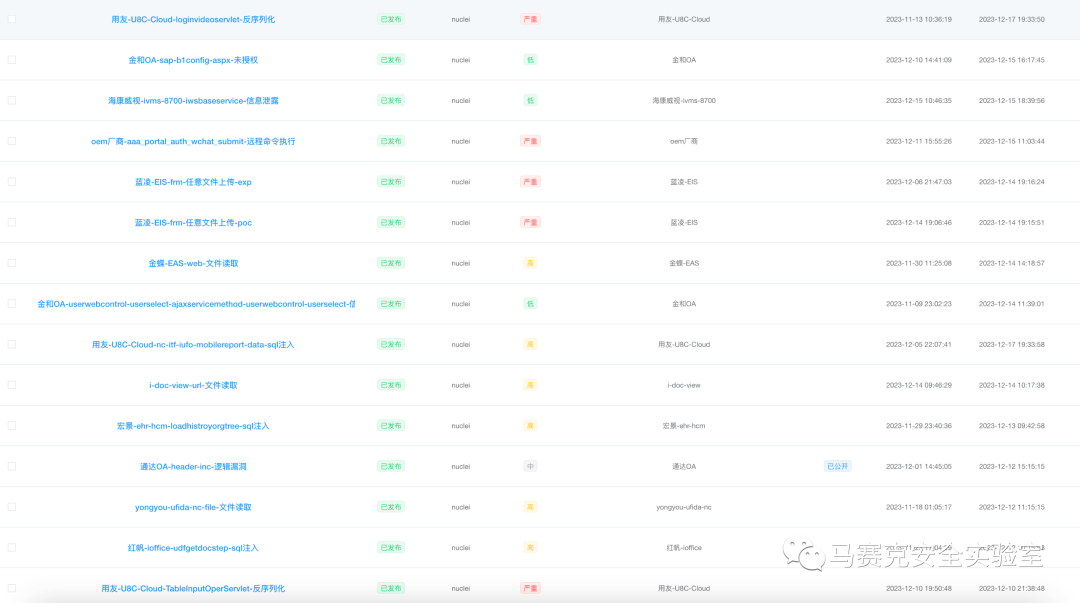Viewport: 1080px width, 603px height.
Task: Open 海康威视-ivms-8700-iwsbaseservice-信息泄露 entry
Action: [193, 101]
